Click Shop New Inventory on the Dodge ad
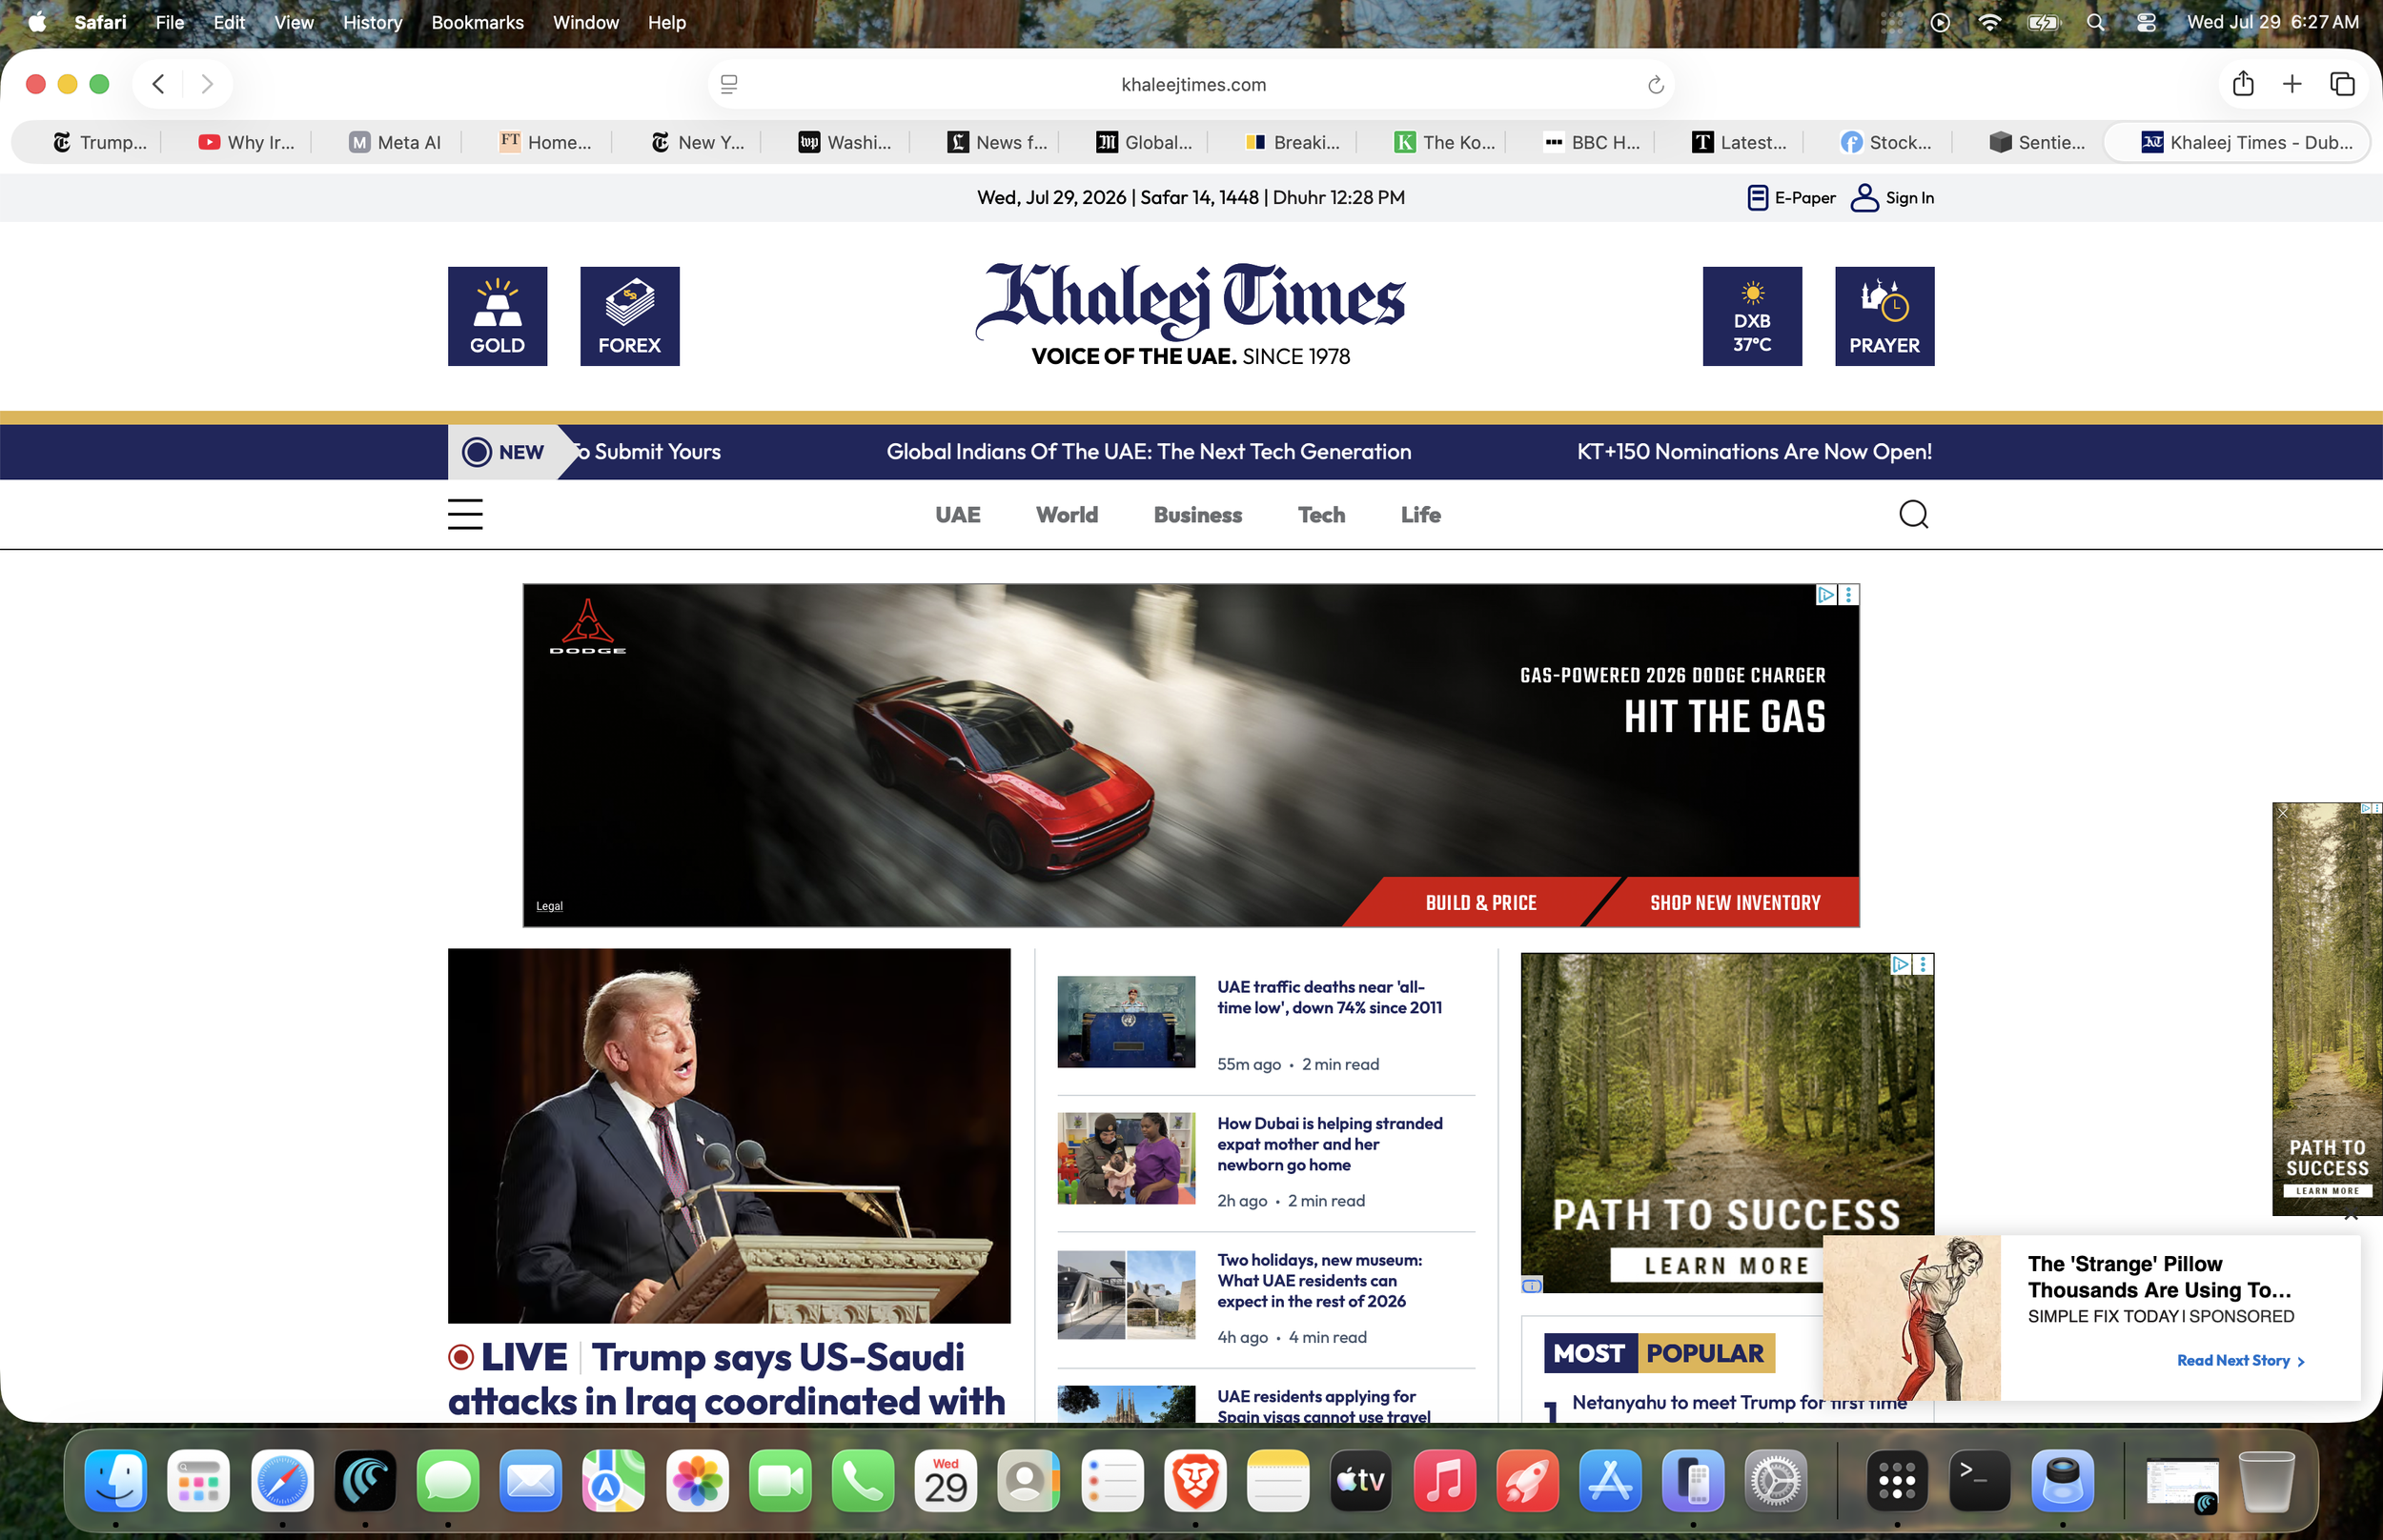The width and height of the screenshot is (2383, 1540). [x=1735, y=903]
